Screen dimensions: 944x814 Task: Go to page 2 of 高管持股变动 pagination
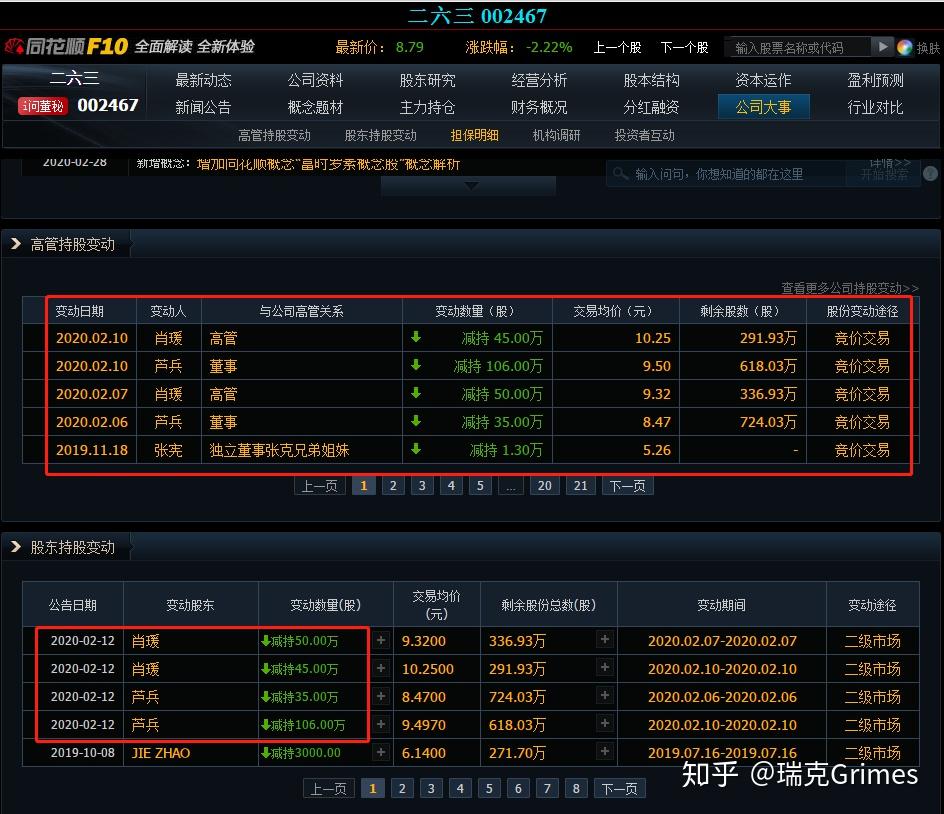pos(393,485)
